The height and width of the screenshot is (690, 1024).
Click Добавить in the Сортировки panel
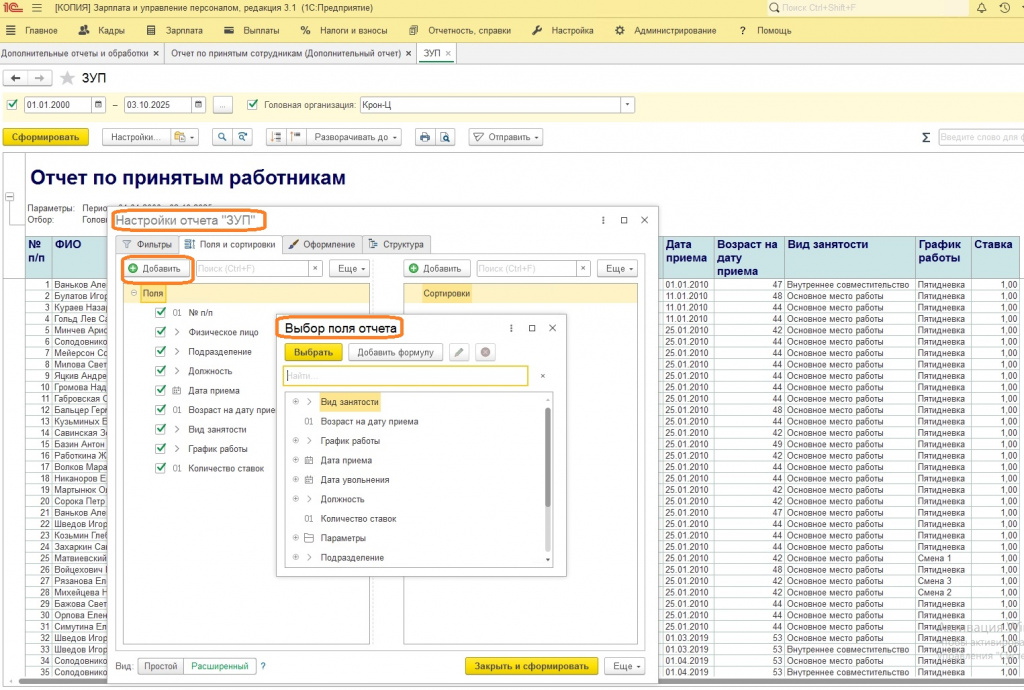click(x=435, y=268)
